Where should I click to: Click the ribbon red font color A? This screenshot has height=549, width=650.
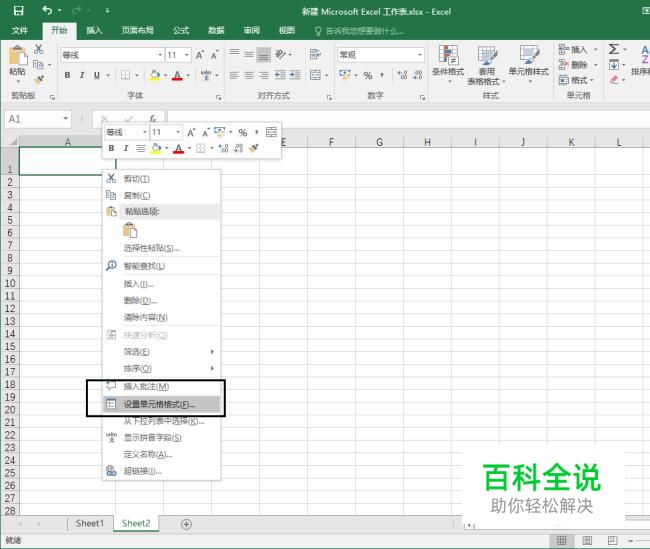(x=177, y=75)
